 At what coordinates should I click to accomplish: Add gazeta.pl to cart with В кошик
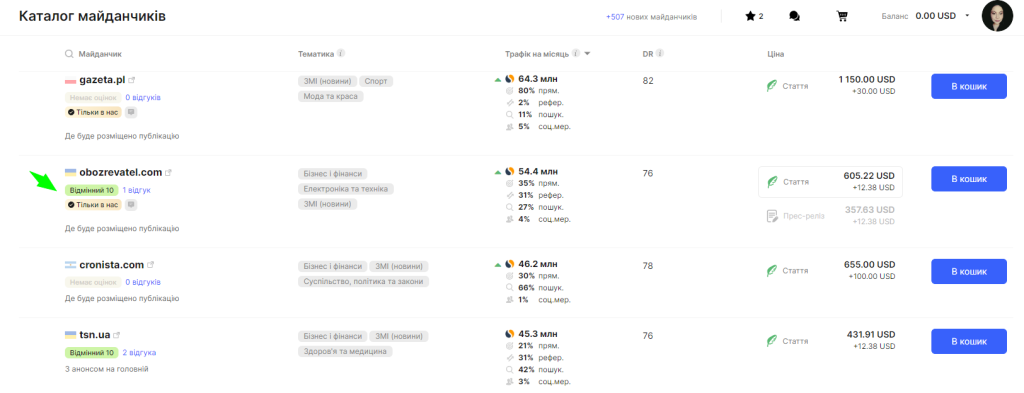[968, 86]
